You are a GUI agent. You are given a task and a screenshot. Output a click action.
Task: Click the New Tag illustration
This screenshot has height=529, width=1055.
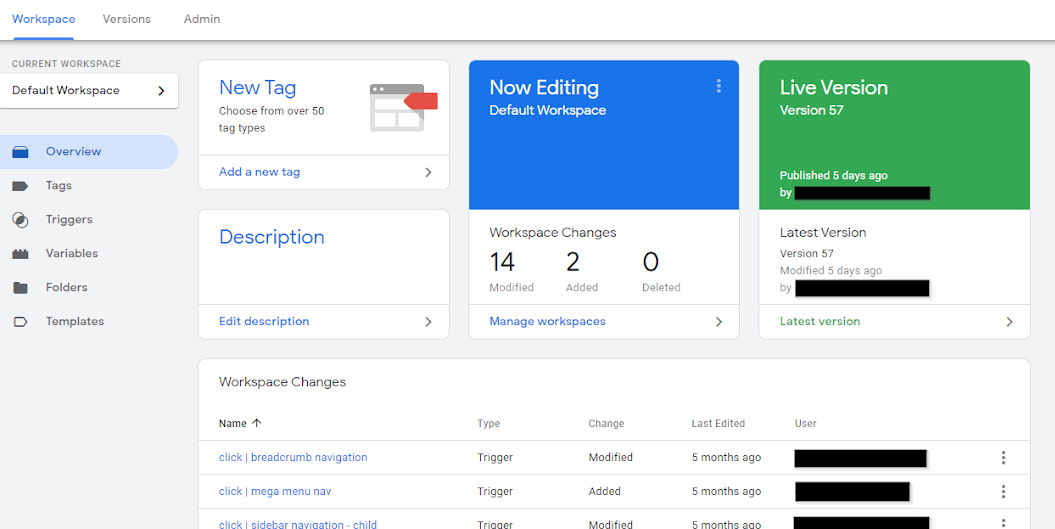403,107
